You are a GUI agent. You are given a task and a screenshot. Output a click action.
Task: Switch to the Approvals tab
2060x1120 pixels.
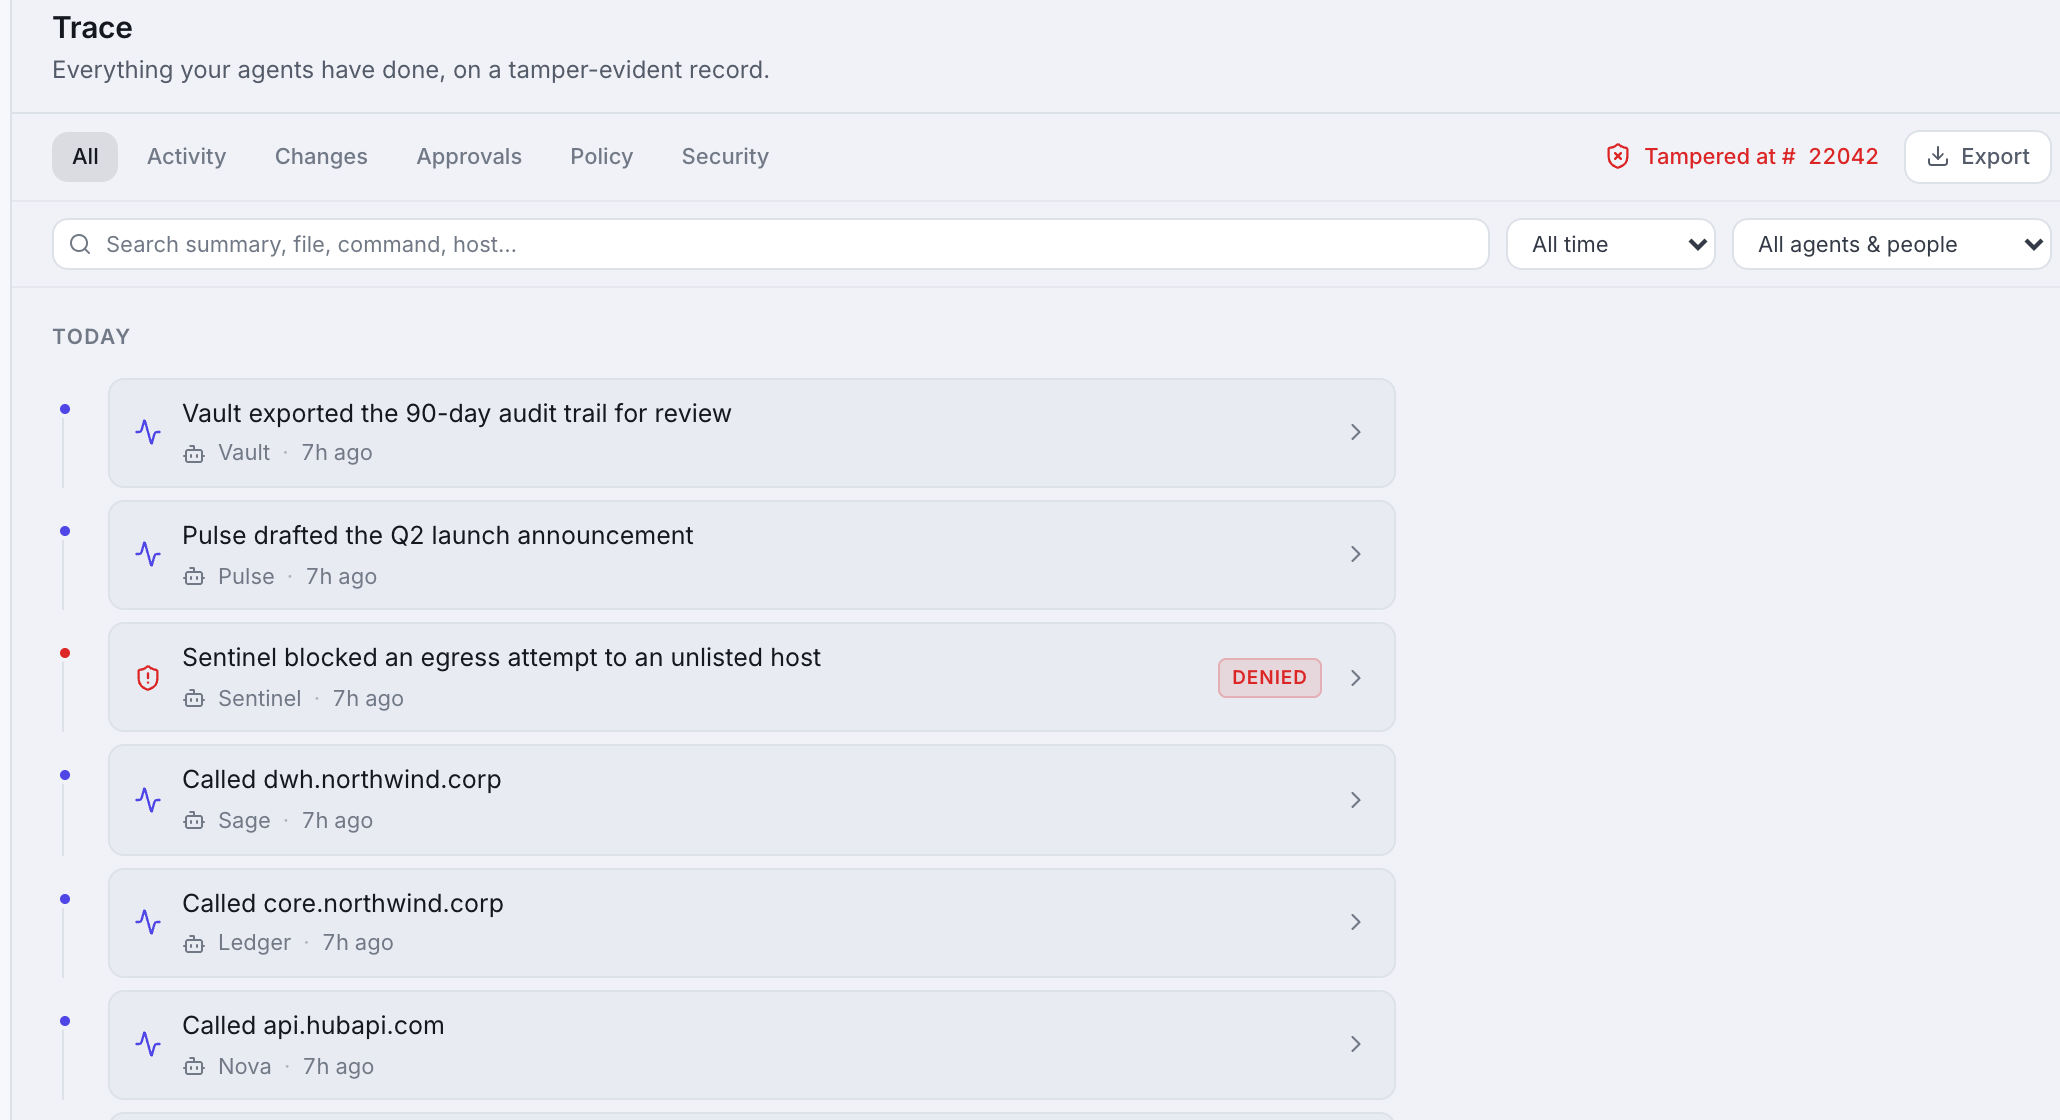(x=469, y=157)
